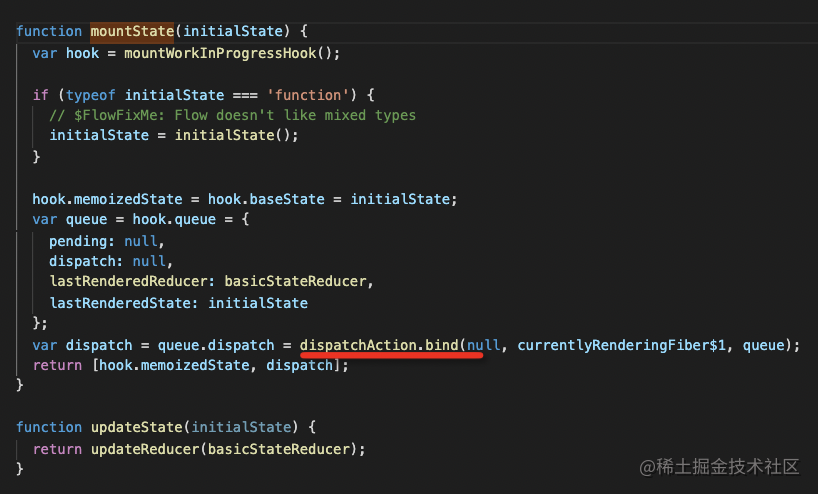The height and width of the screenshot is (494, 818).
Task: Click updateState function name
Action: [x=136, y=427]
